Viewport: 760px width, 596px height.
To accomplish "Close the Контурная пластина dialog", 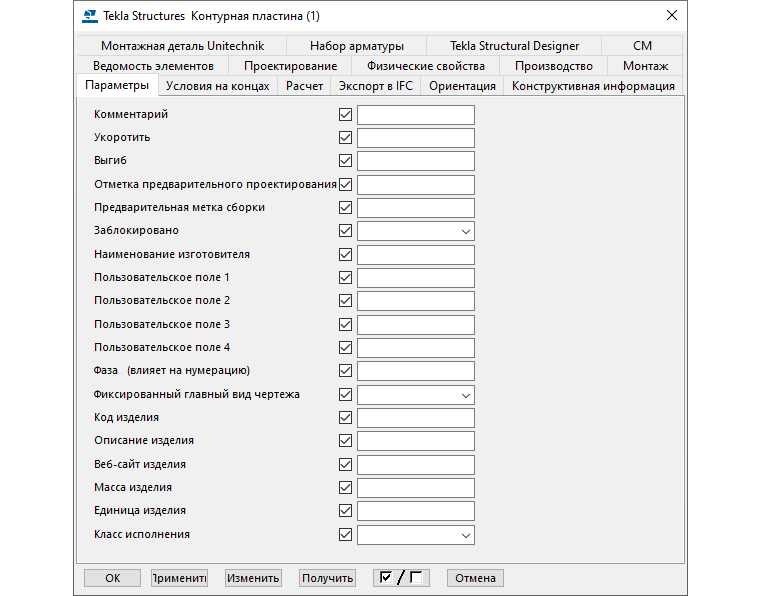I will 672,16.
